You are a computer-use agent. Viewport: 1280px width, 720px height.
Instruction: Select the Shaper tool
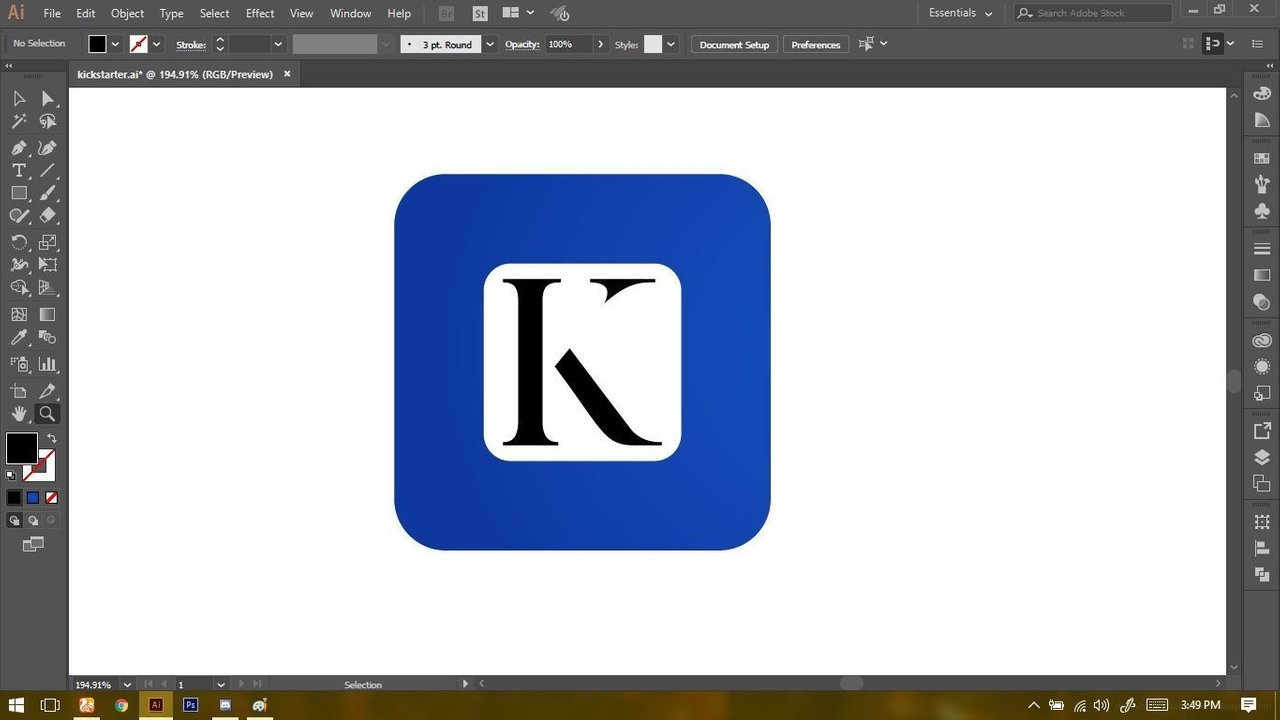(19, 215)
